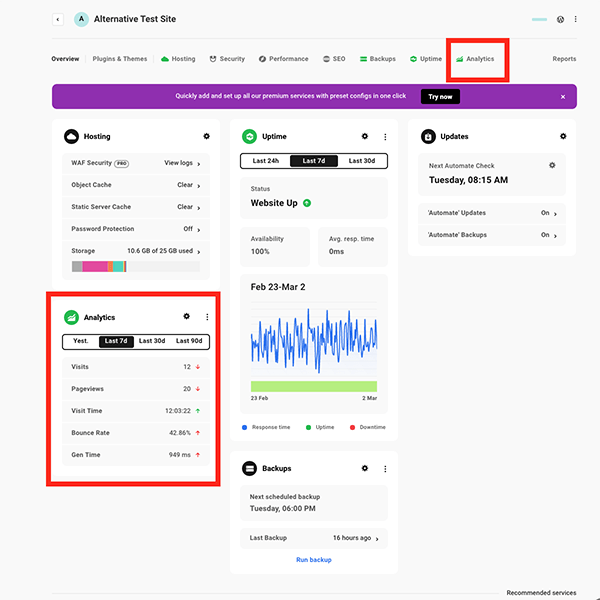The width and height of the screenshot is (600, 600).
Task: Expand Password Protection Off row
Action: [136, 229]
